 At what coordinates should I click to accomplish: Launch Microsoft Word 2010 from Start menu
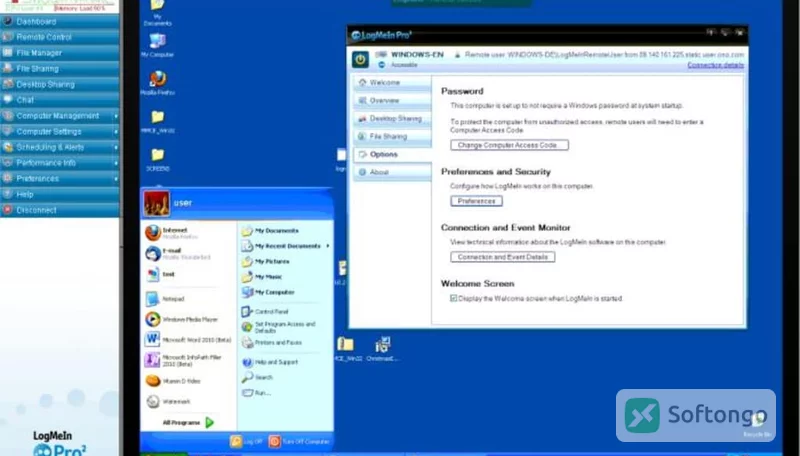click(188, 340)
